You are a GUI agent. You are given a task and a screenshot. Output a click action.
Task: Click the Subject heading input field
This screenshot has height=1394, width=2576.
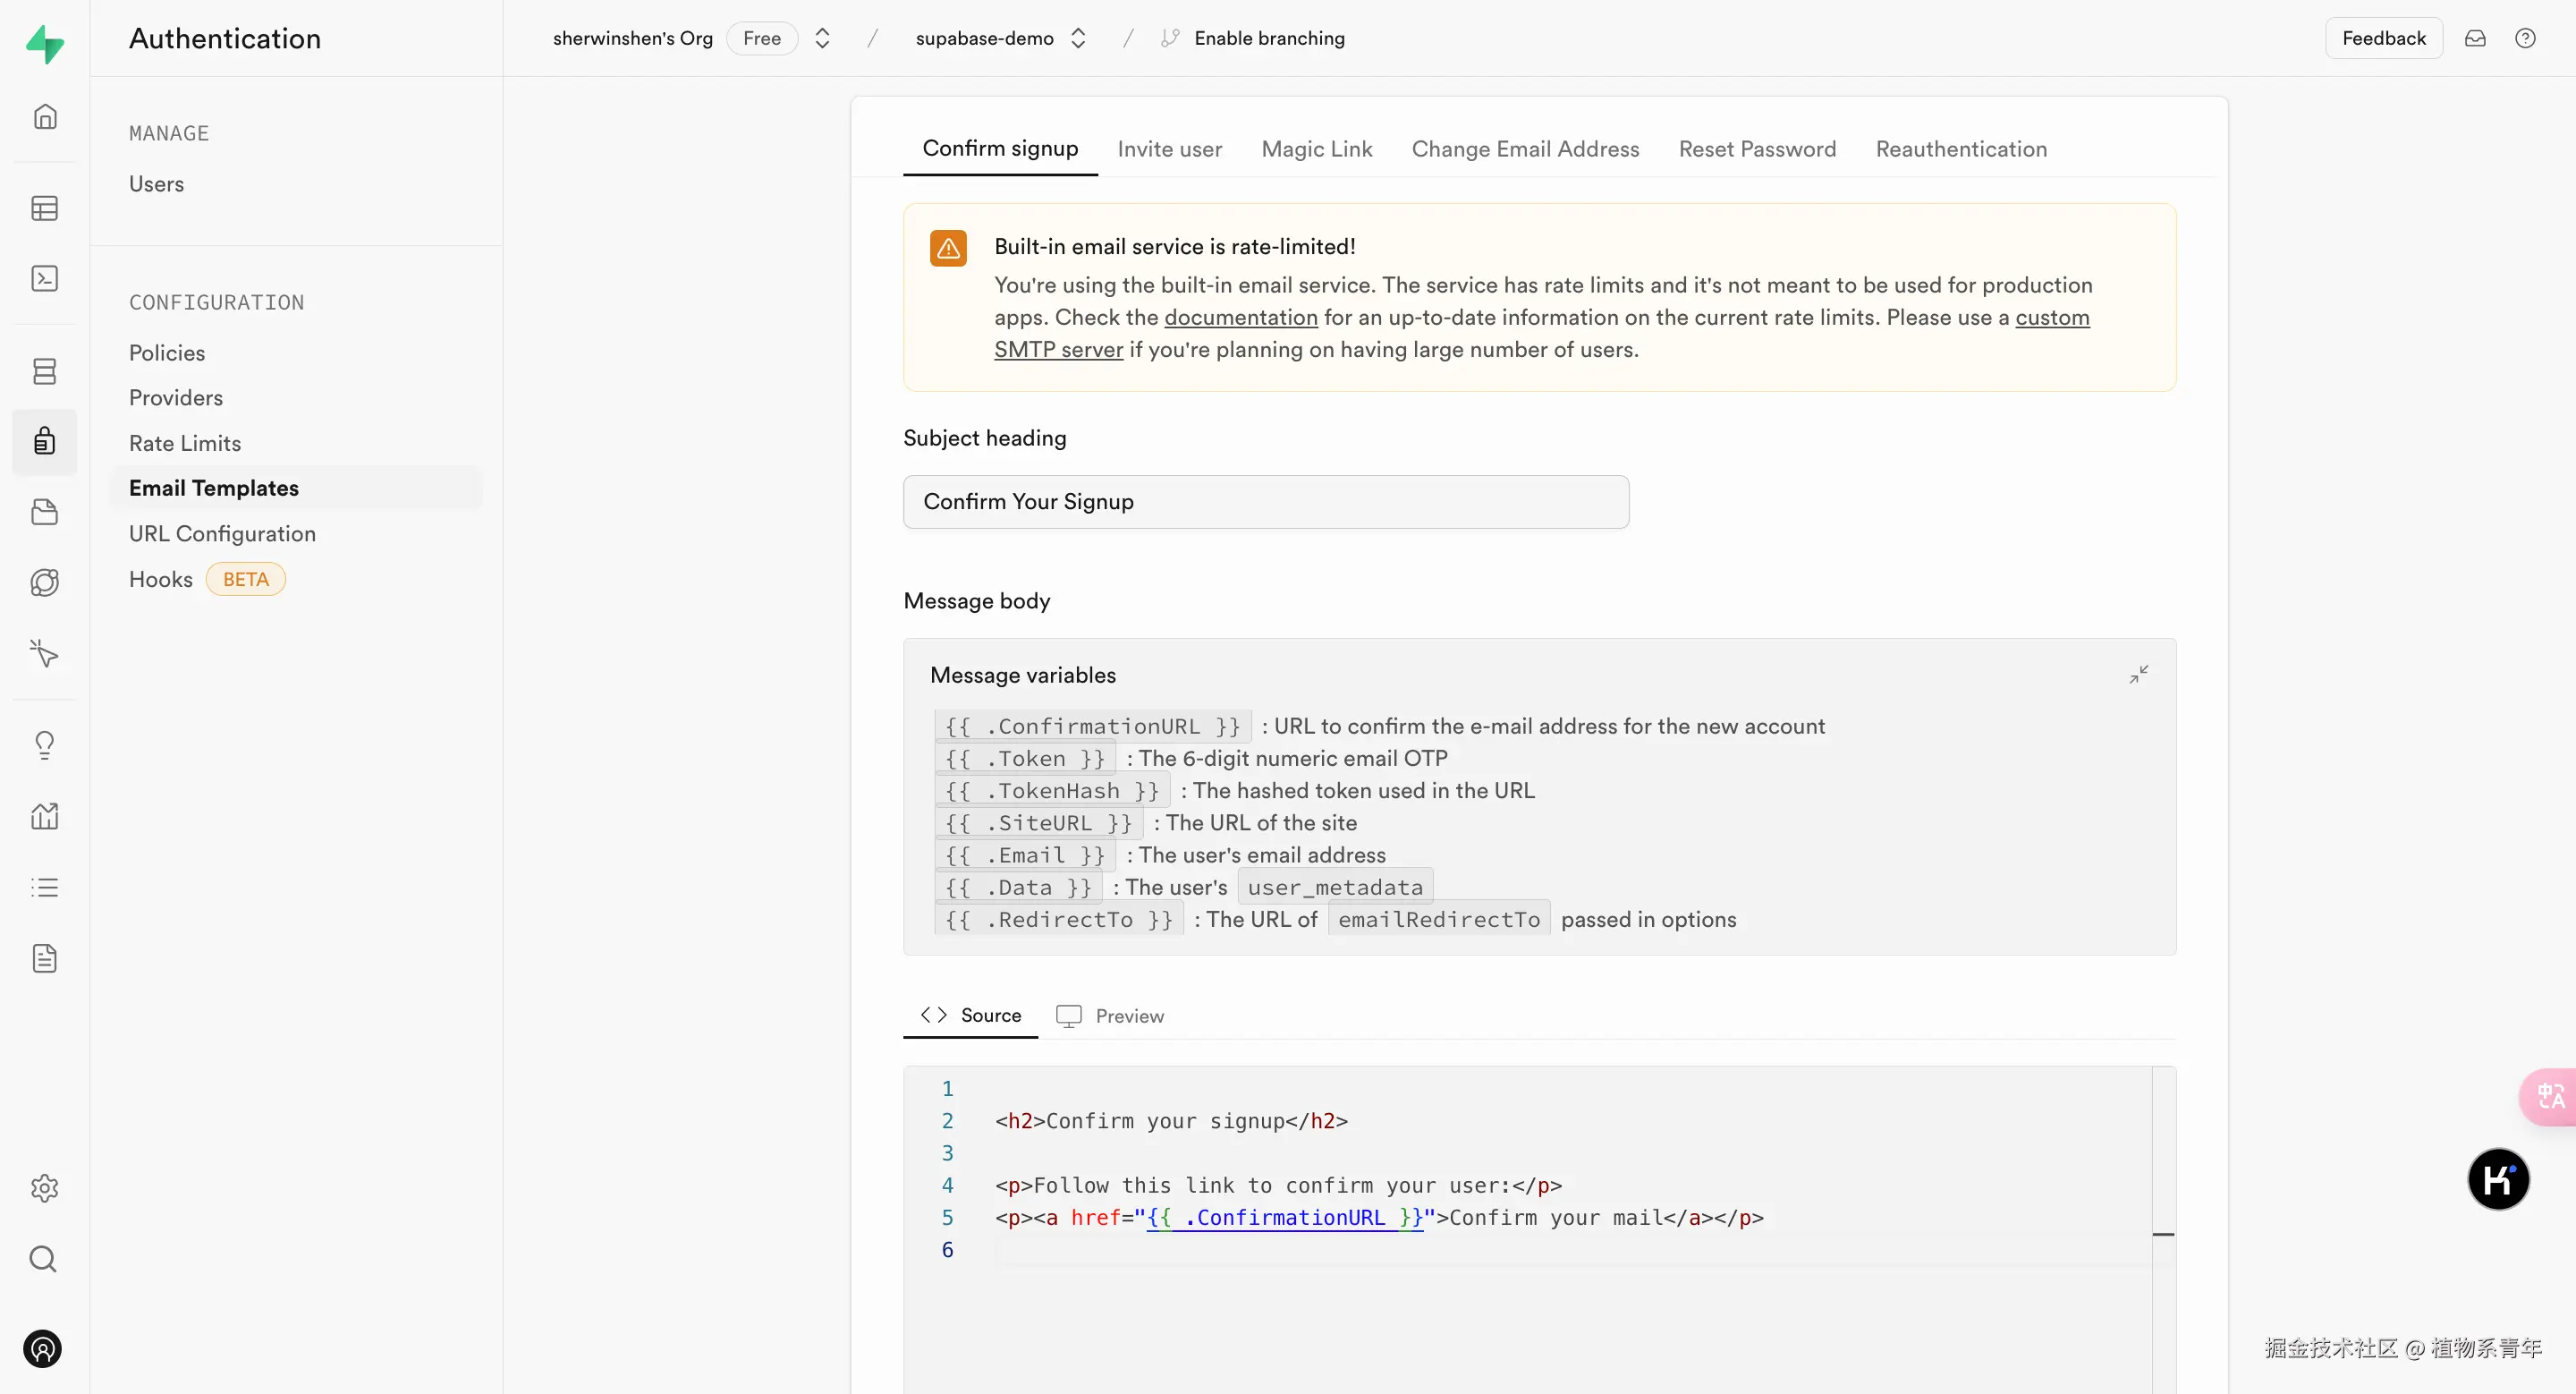pos(1265,502)
